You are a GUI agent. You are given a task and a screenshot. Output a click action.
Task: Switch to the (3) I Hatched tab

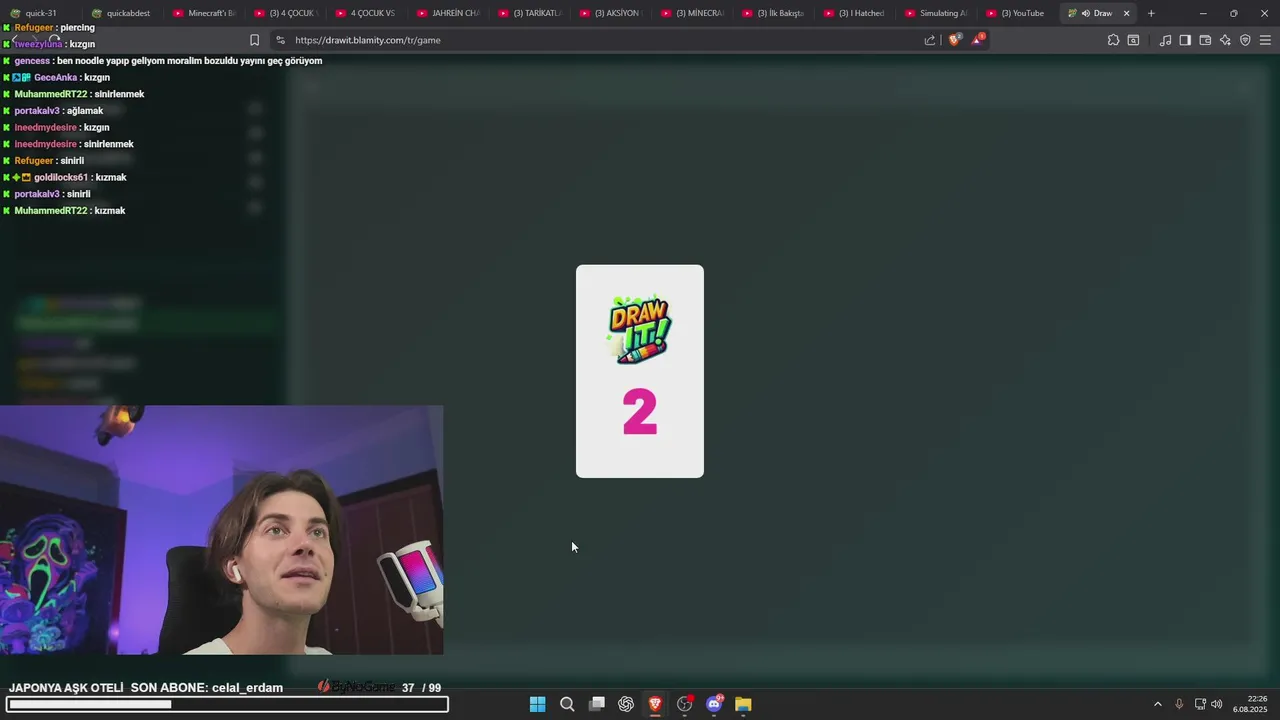[x=853, y=13]
